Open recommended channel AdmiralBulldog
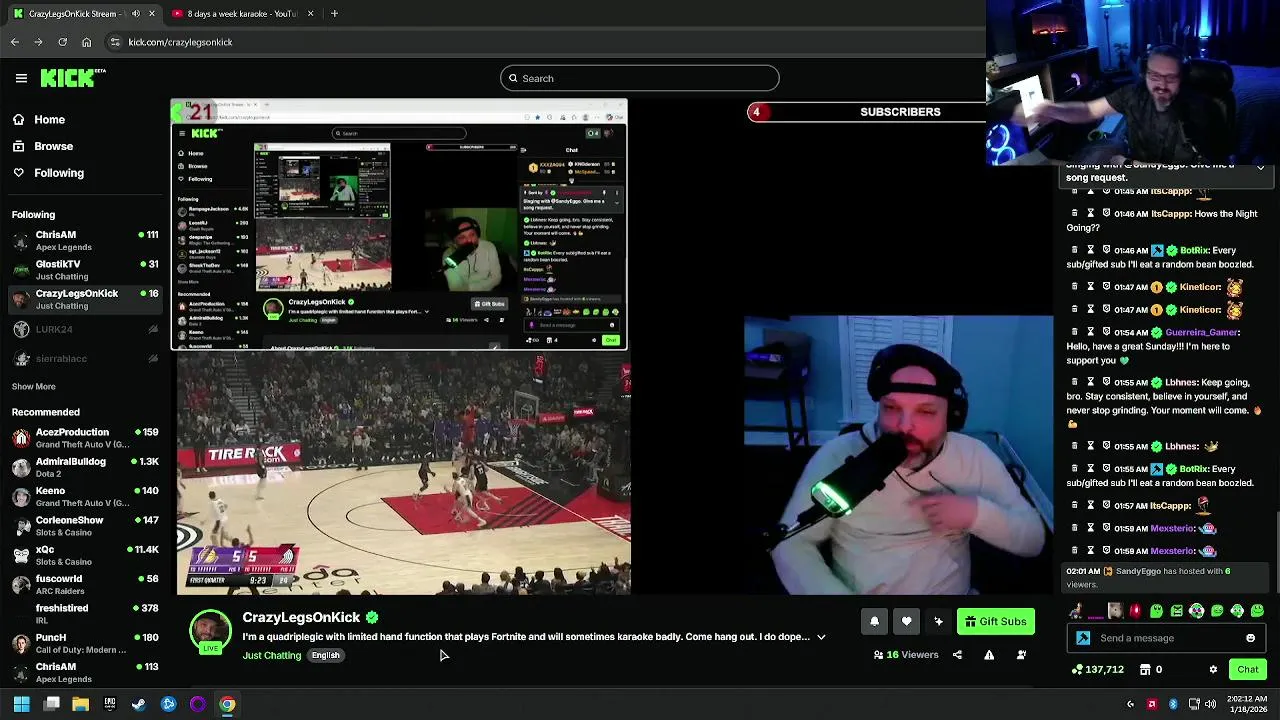Screen dimensions: 1280x720 (85, 468)
